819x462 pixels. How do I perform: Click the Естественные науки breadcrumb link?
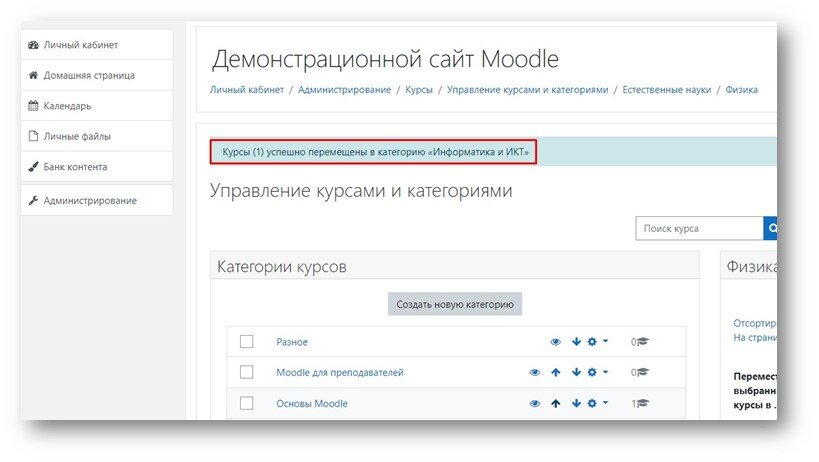[666, 90]
